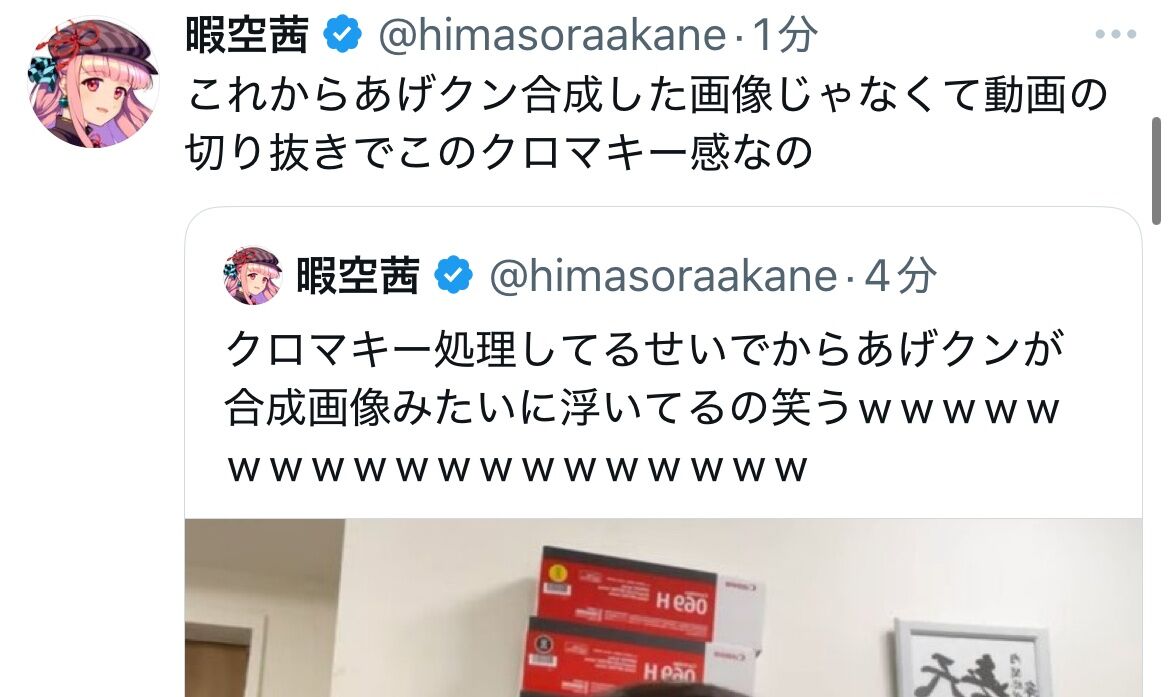Open the display name 暇空茜 on main tweet
This screenshot has width=1170, height=697.
pyautogui.click(x=247, y=35)
